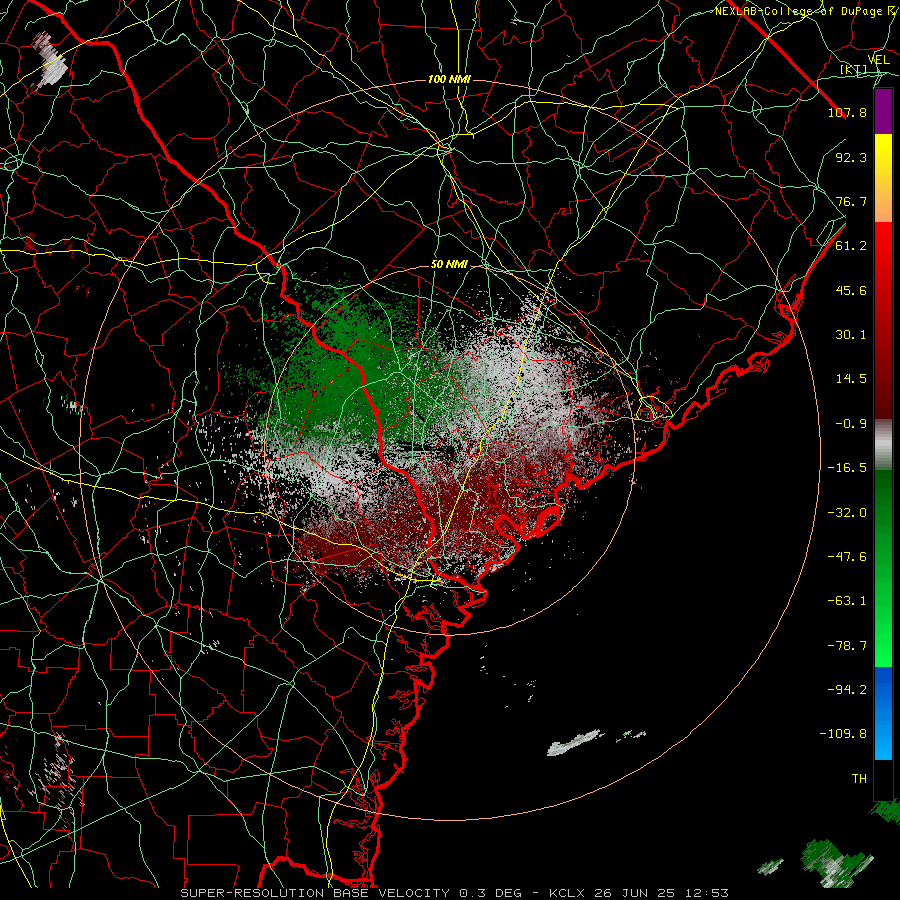Viewport: 900px width, 900px height.
Task: Click the 30.1 velocity scale value
Action: 851,335
